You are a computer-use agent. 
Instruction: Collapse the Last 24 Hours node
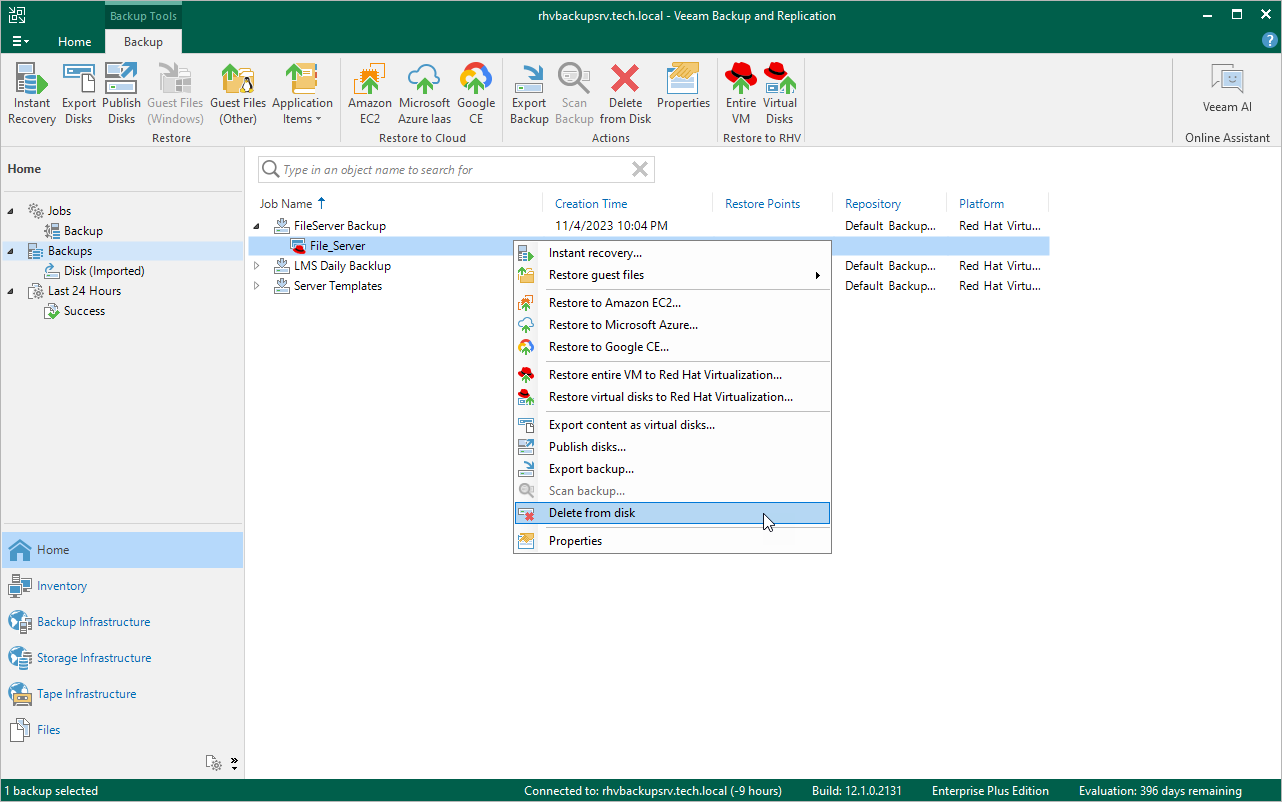tap(11, 291)
